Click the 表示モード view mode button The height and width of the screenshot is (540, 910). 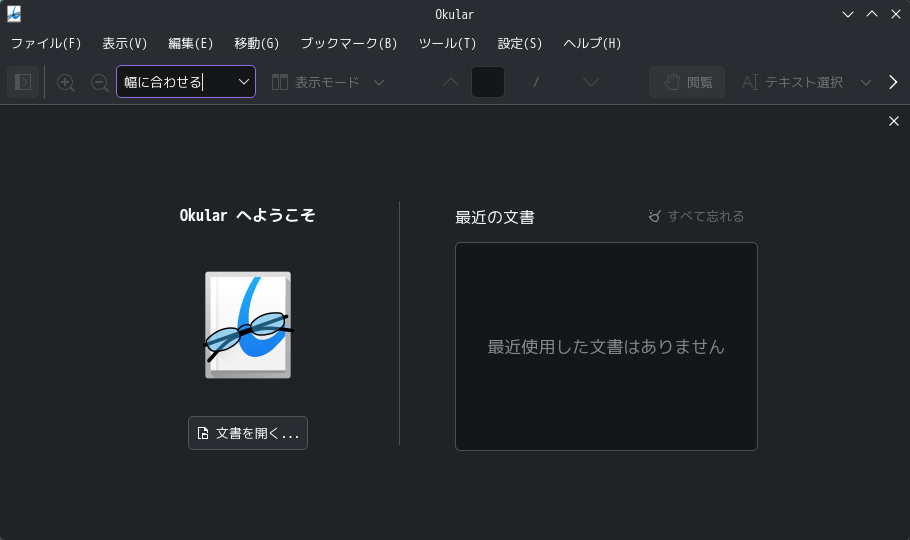[x=316, y=82]
